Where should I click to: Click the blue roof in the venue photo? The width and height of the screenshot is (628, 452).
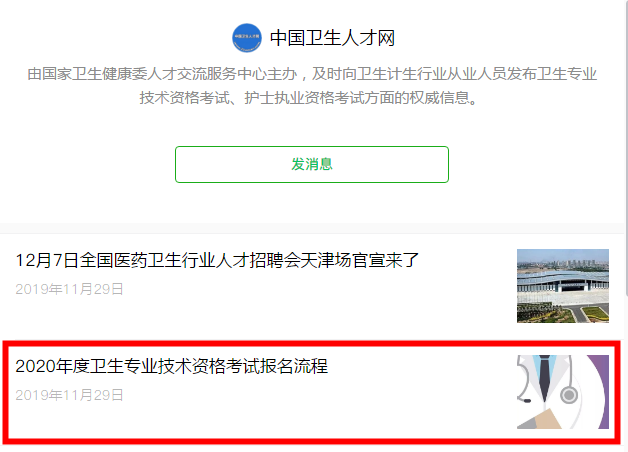(x=563, y=277)
